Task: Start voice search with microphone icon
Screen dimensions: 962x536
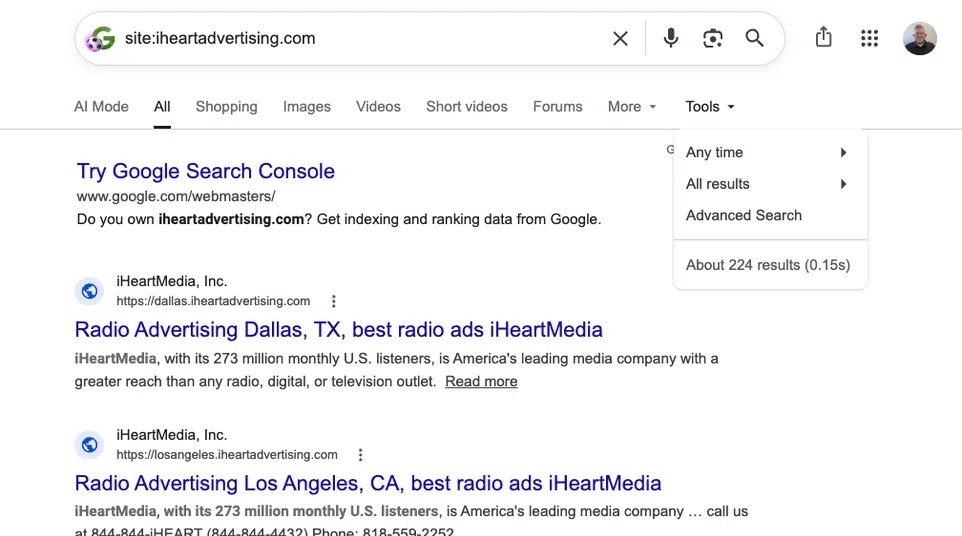Action: (x=671, y=38)
